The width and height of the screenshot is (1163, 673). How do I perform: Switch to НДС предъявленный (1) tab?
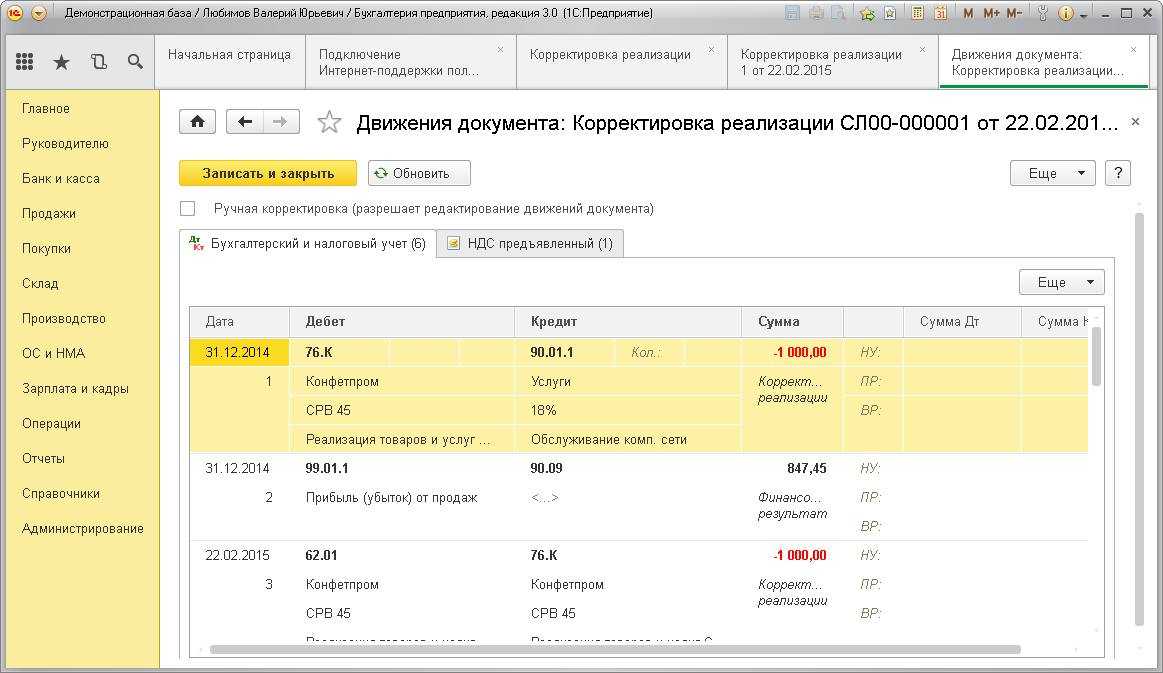point(531,243)
